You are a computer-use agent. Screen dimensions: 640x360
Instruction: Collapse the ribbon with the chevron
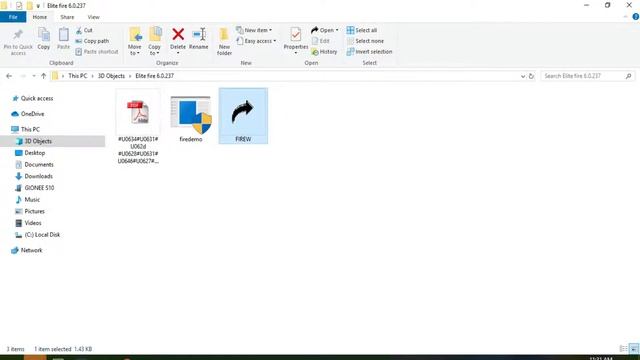(x=626, y=17)
